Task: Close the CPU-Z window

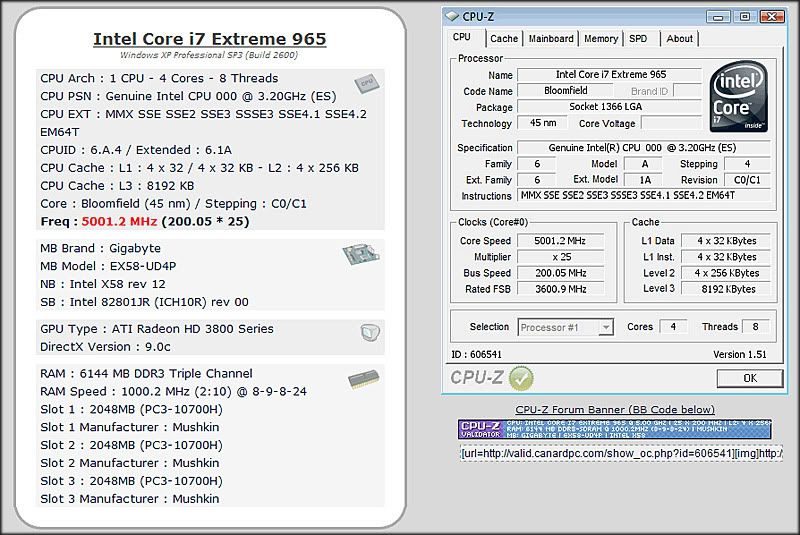Action: [772, 17]
